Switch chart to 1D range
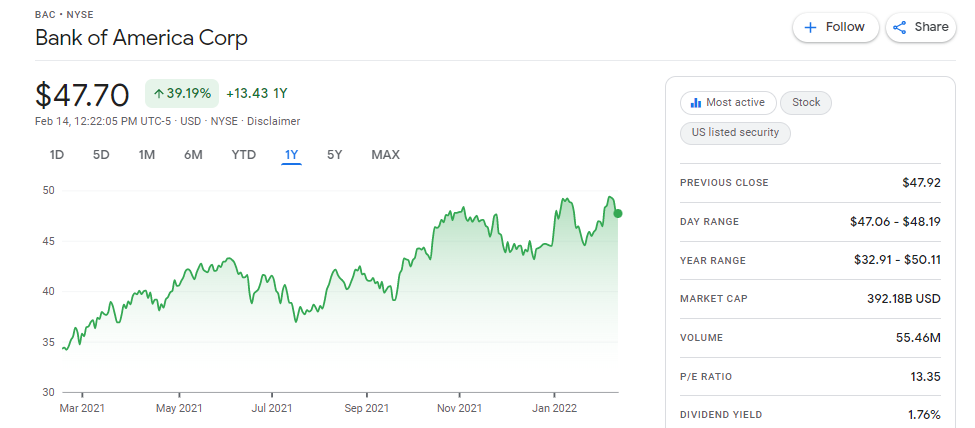The width and height of the screenshot is (975, 428). [57, 155]
